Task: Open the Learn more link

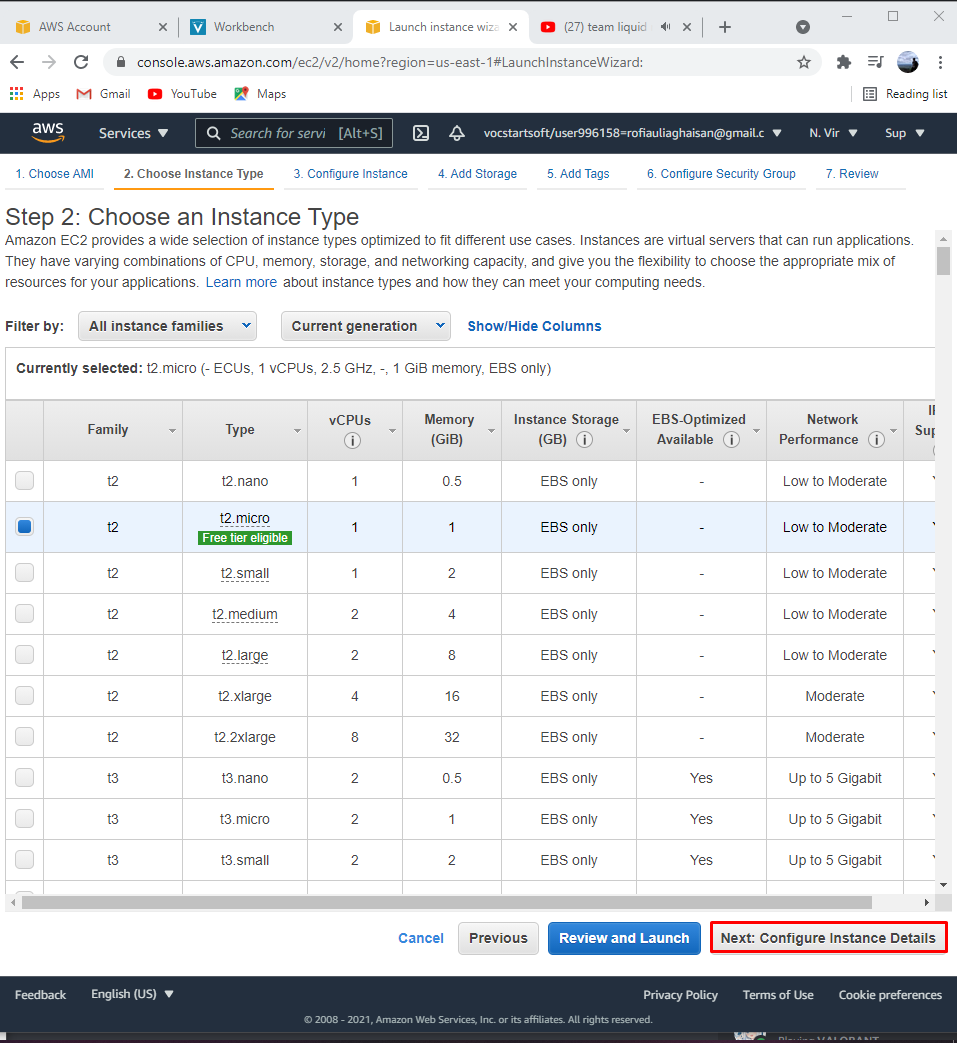Action: [x=241, y=282]
